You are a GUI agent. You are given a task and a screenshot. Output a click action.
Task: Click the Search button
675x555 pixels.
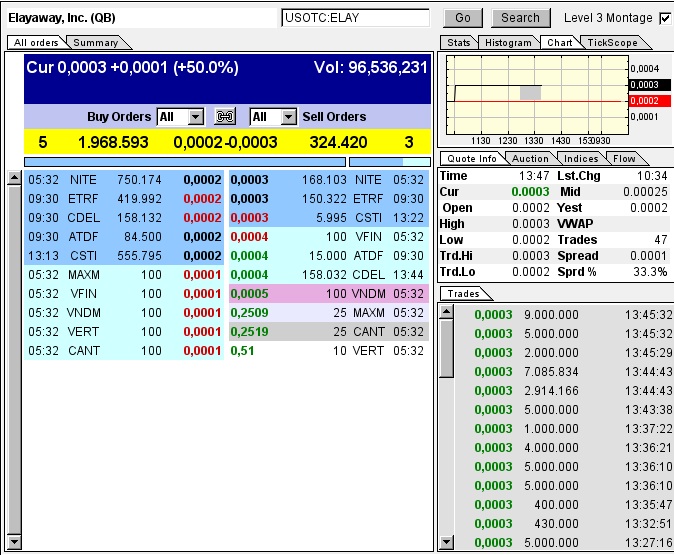(520, 18)
